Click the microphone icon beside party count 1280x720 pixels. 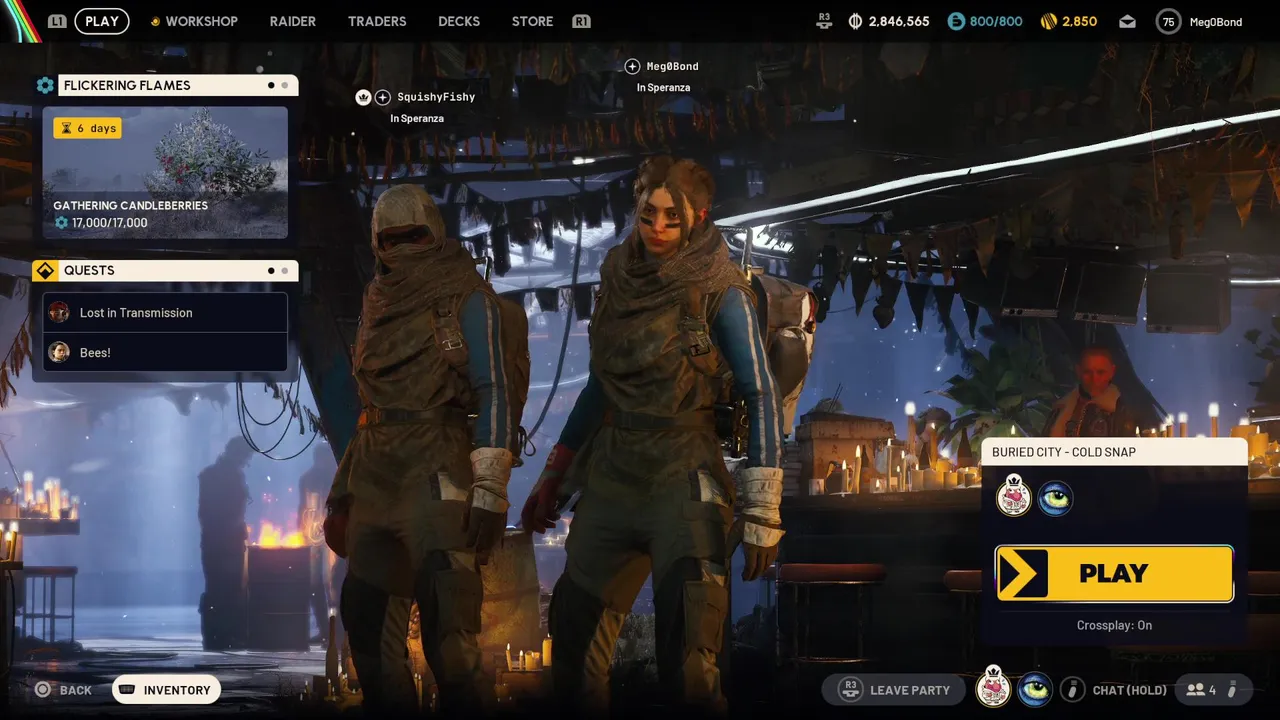coord(1232,690)
